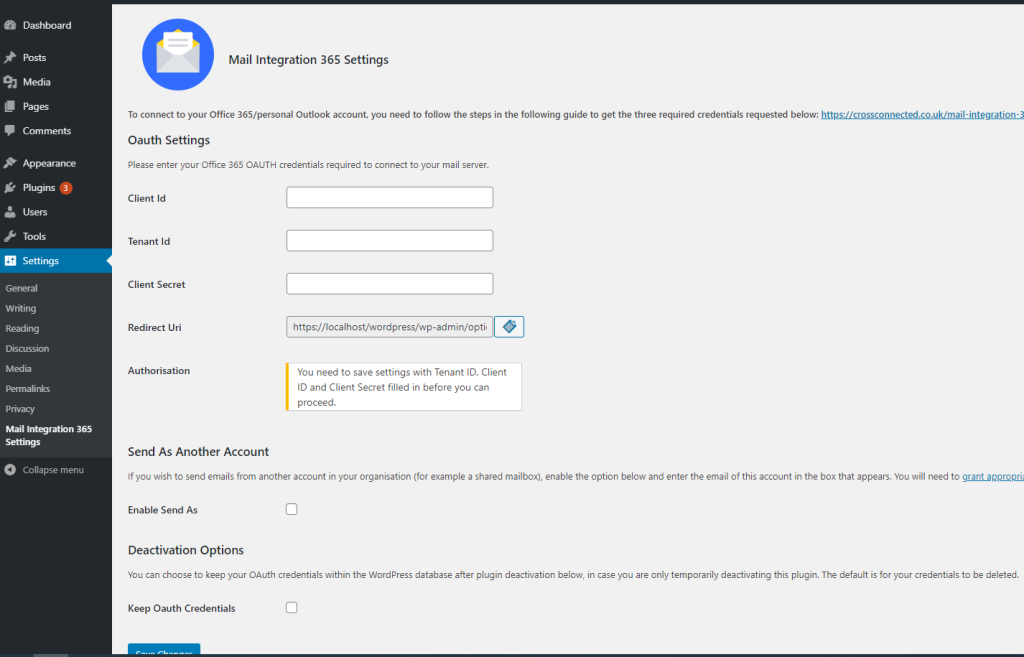Click the Mail Integration 365 envelope logo

coord(178,54)
